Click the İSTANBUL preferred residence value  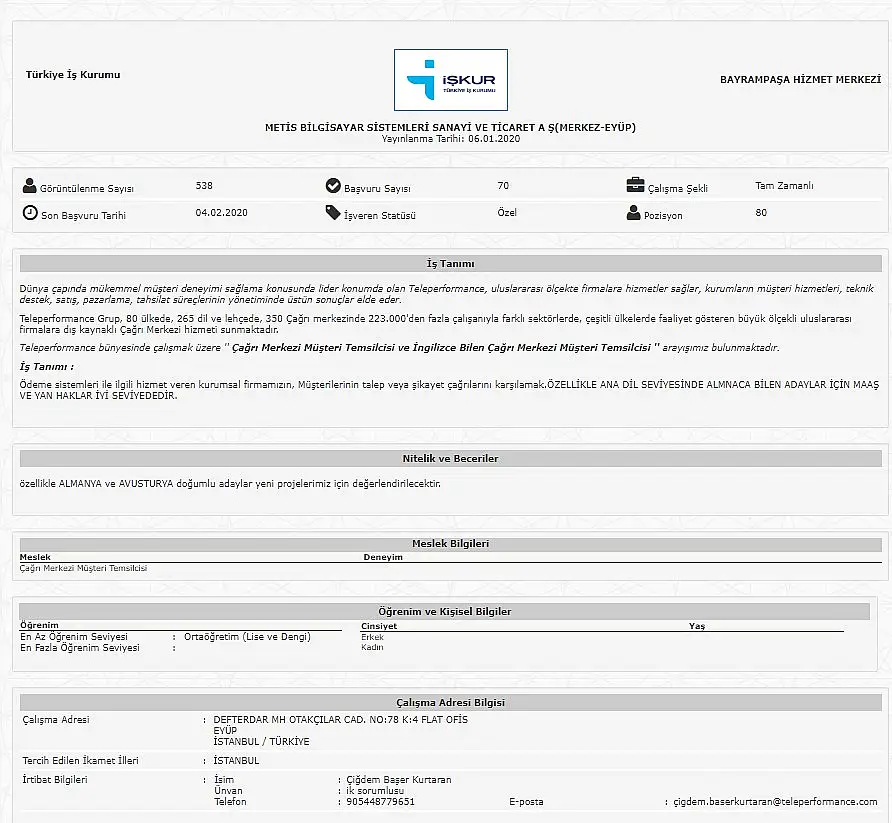coord(236,760)
